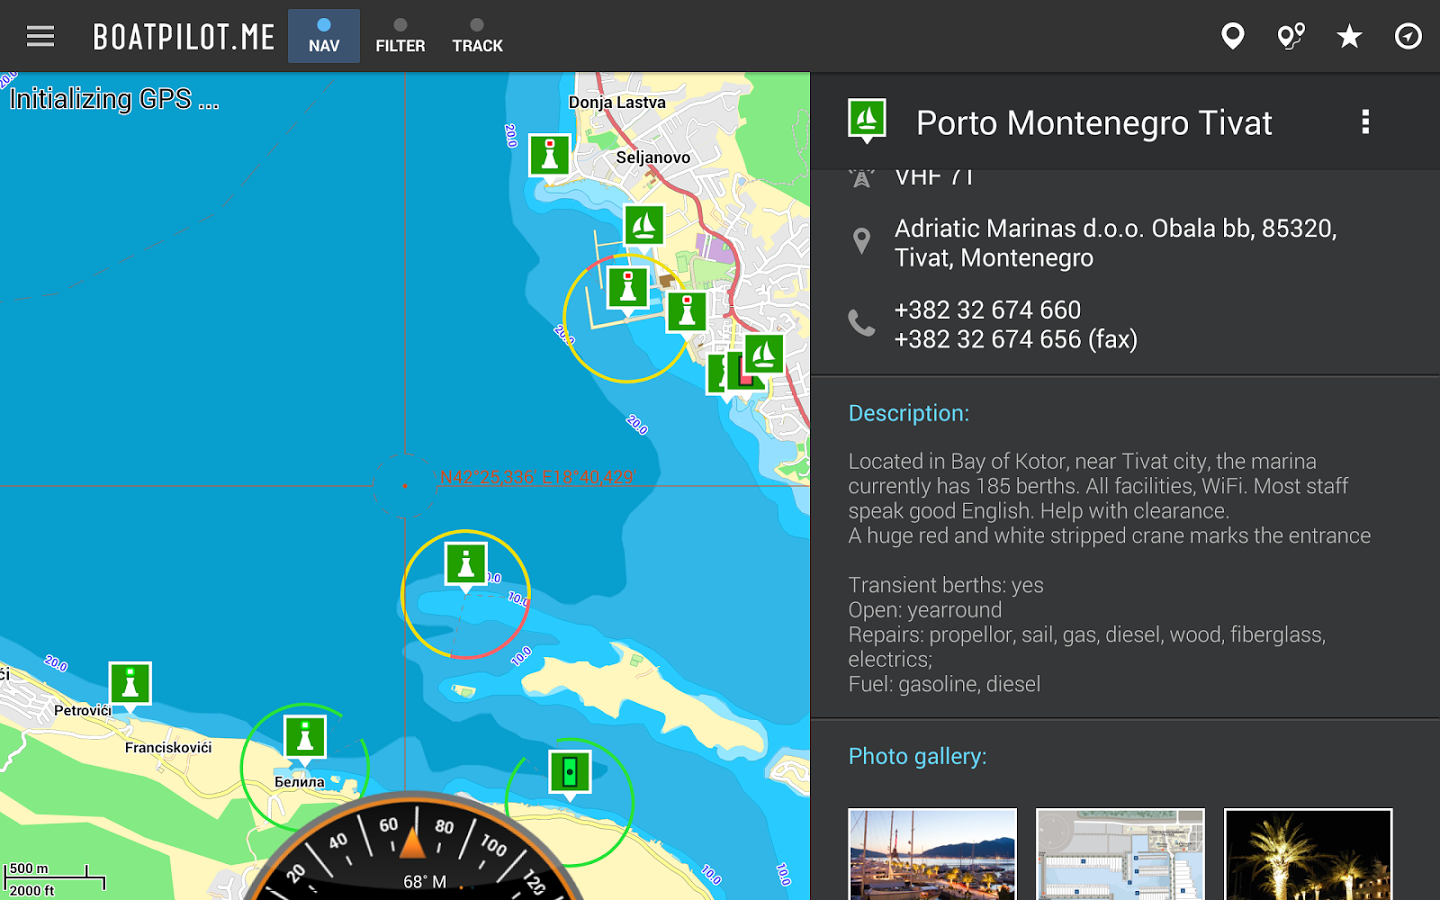Viewport: 1440px width, 900px height.
Task: Open the route waypoints pin icon
Action: point(1291,37)
